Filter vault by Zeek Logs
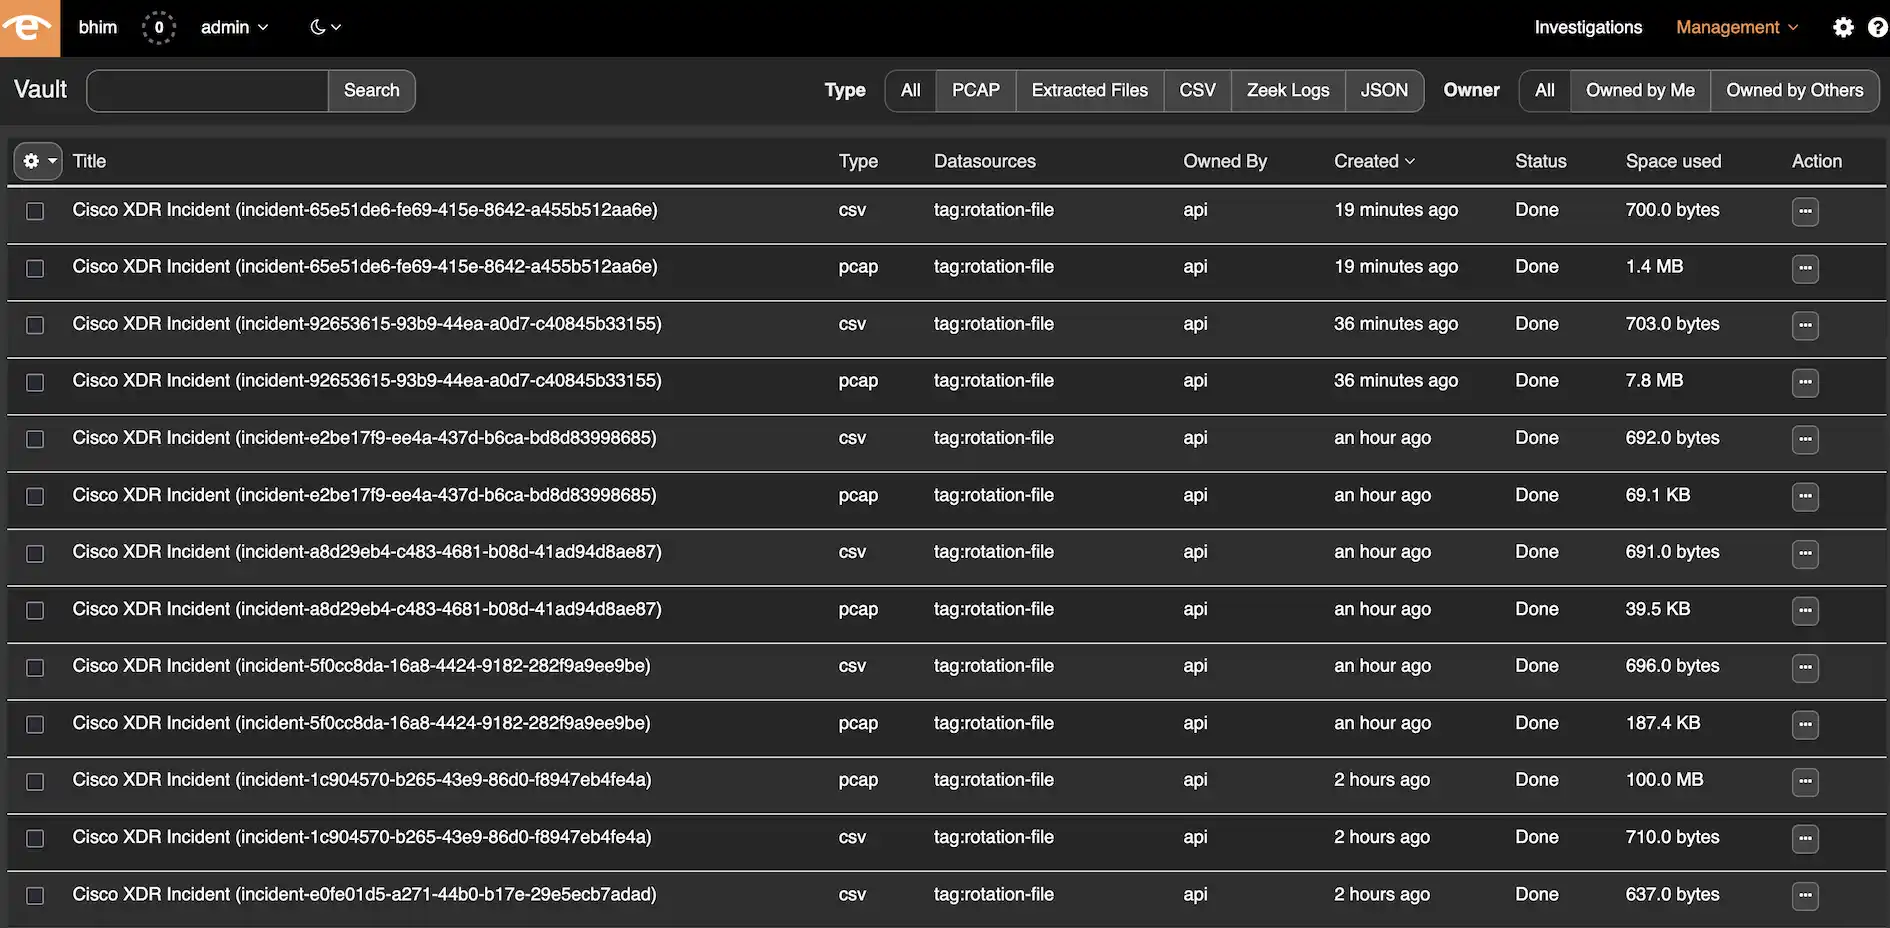Image resolution: width=1890 pixels, height=928 pixels. [1288, 91]
